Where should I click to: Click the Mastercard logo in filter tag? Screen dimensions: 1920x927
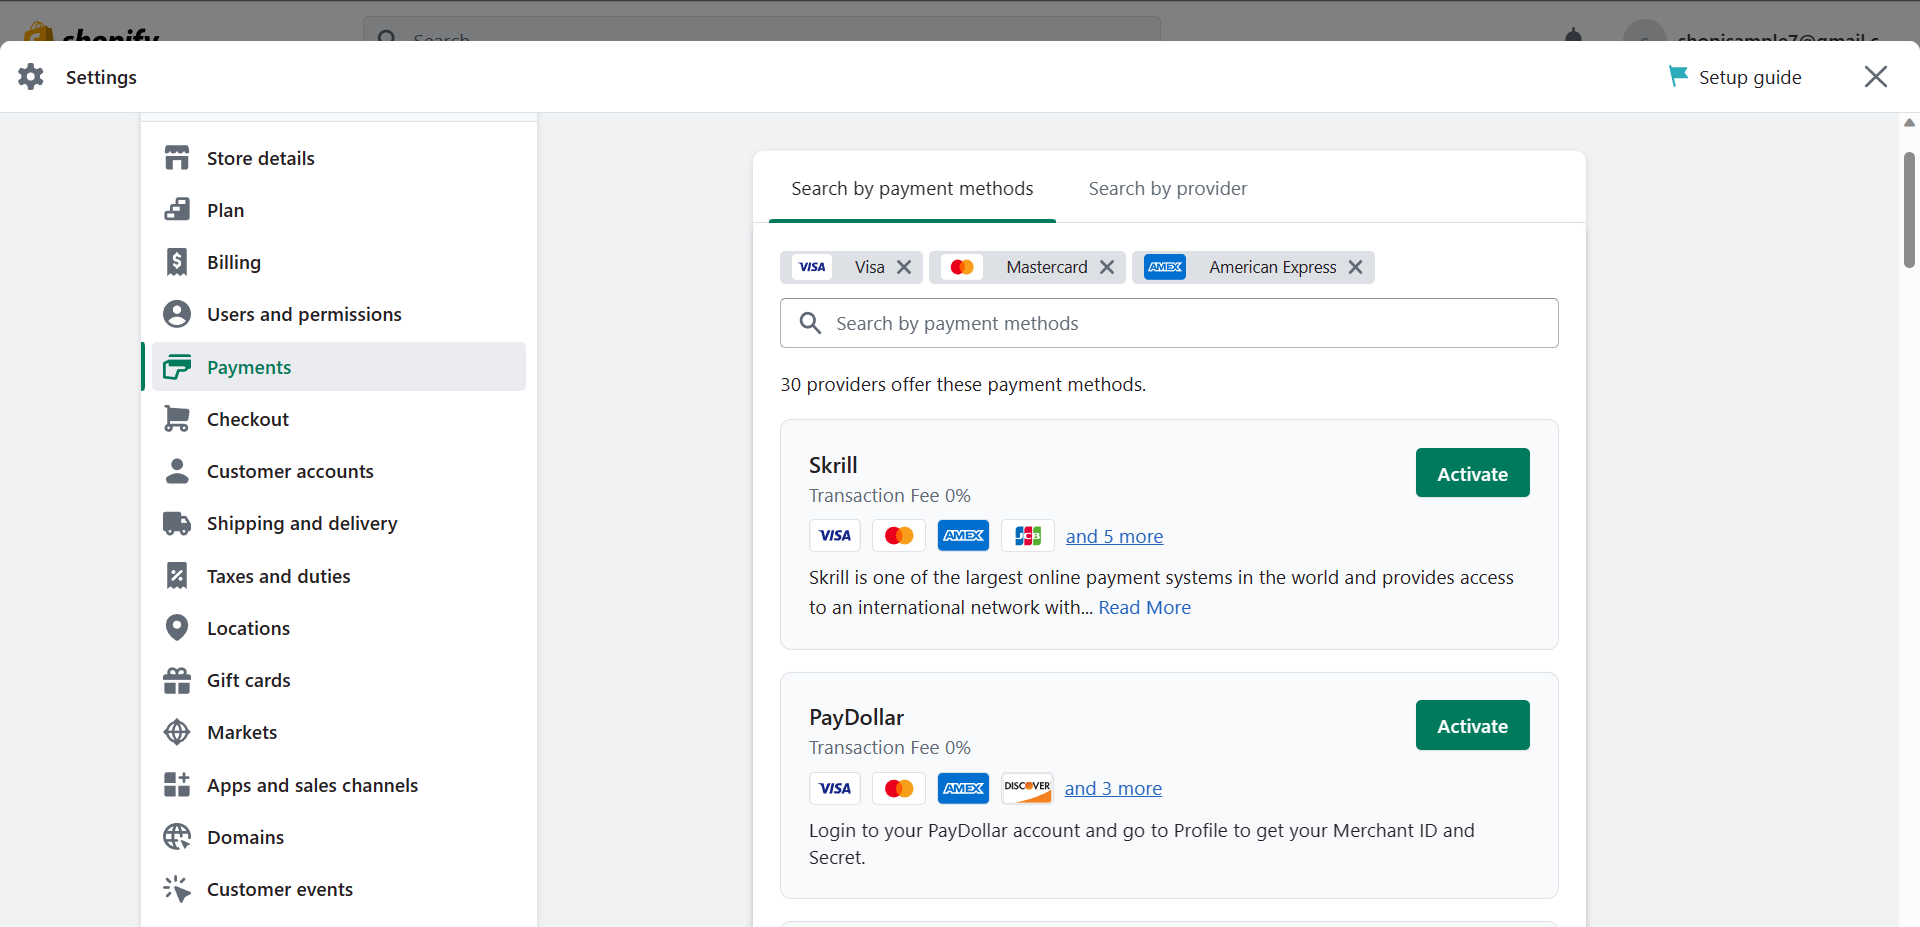[962, 267]
